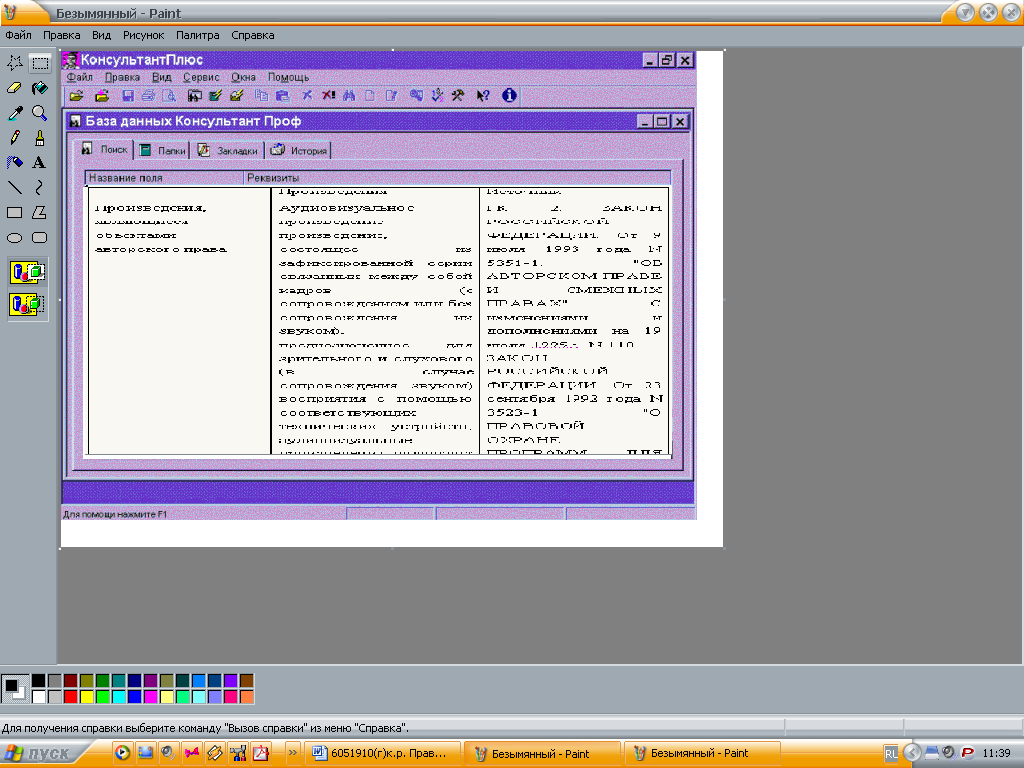Choose the rectangular Select tool

[40, 63]
